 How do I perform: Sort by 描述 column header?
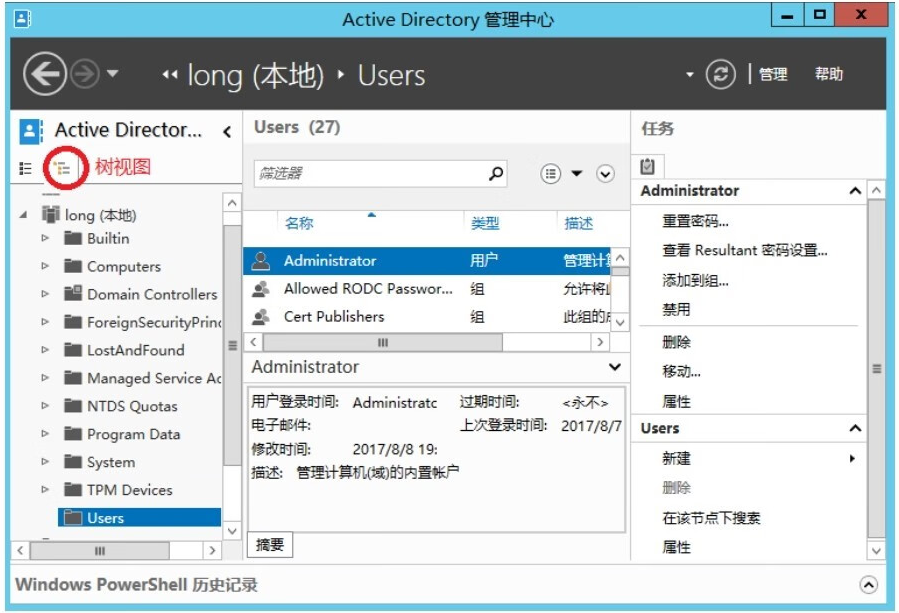click(x=579, y=223)
